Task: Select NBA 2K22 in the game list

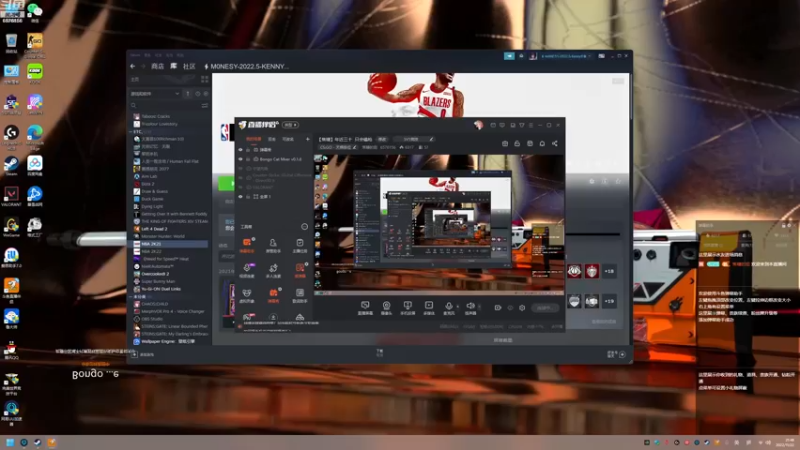Action: coord(170,252)
